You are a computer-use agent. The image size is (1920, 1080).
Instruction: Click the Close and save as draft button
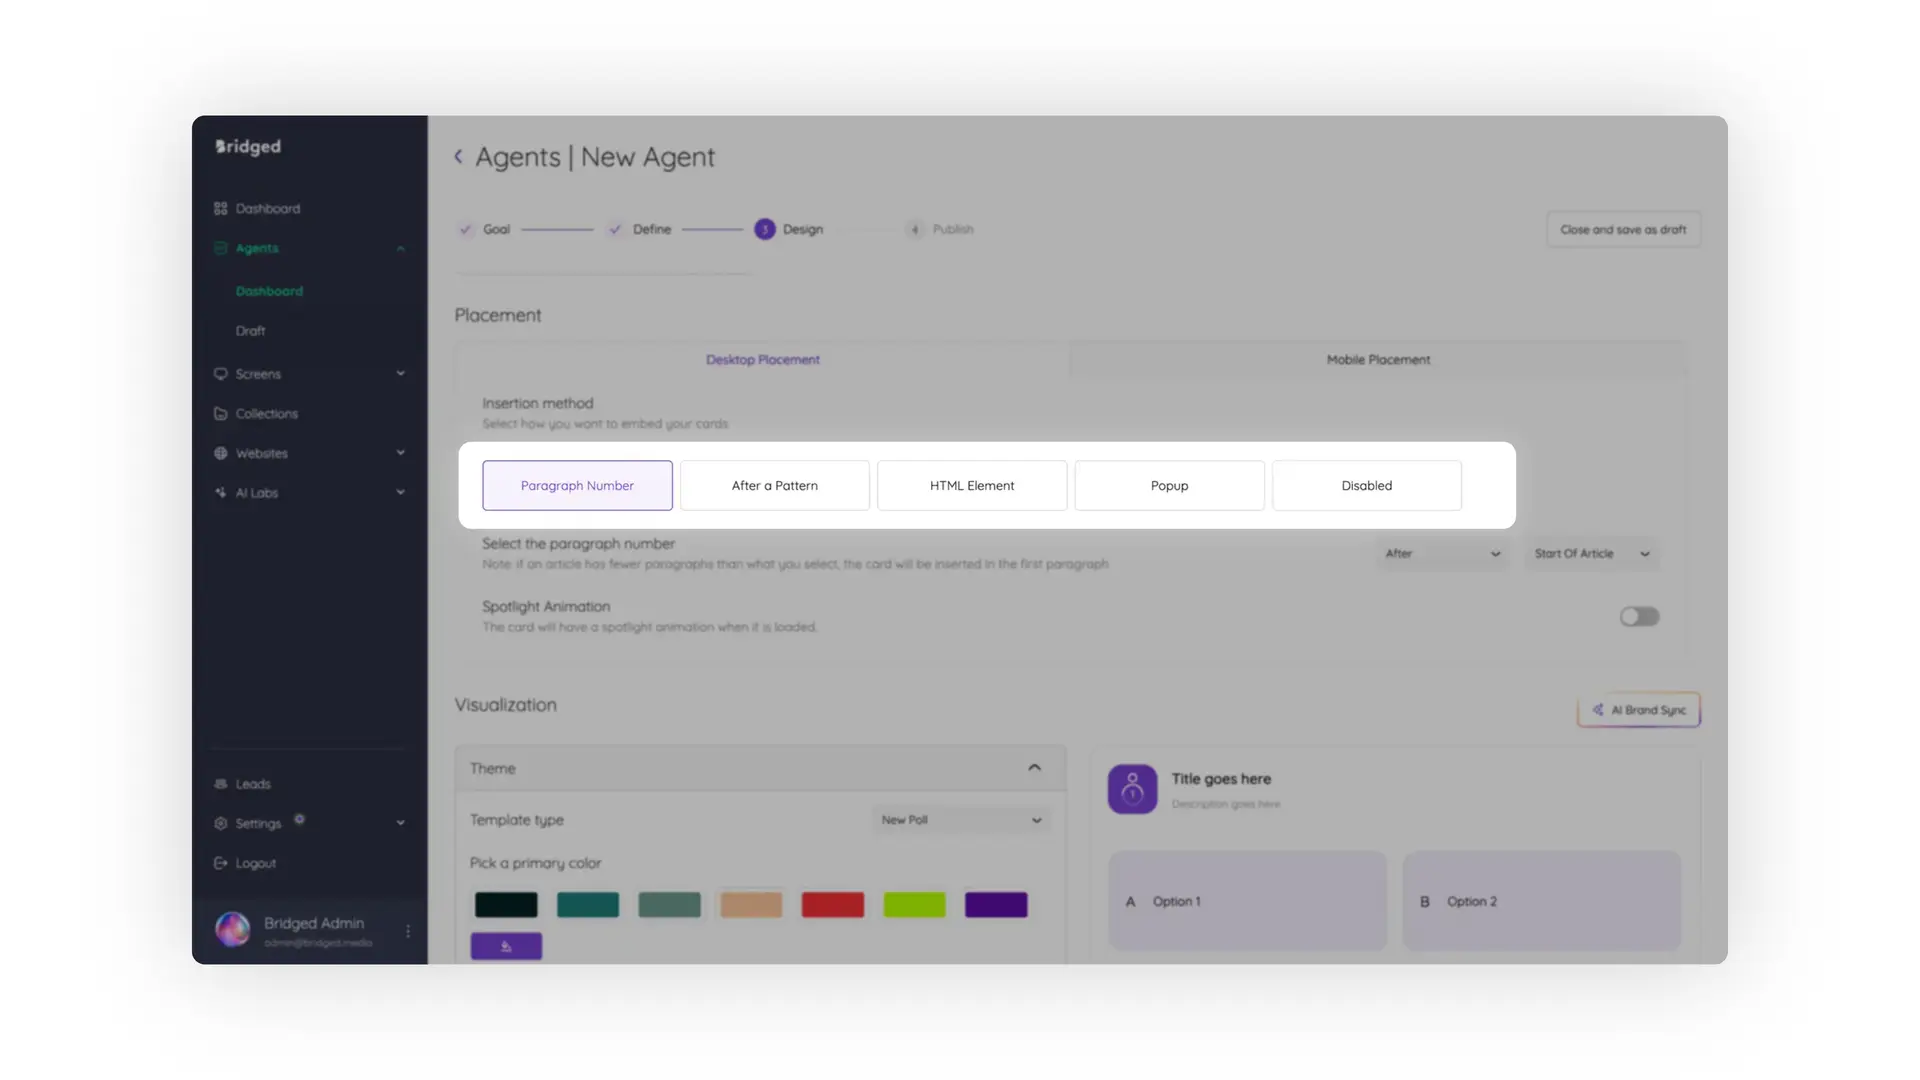pos(1622,229)
